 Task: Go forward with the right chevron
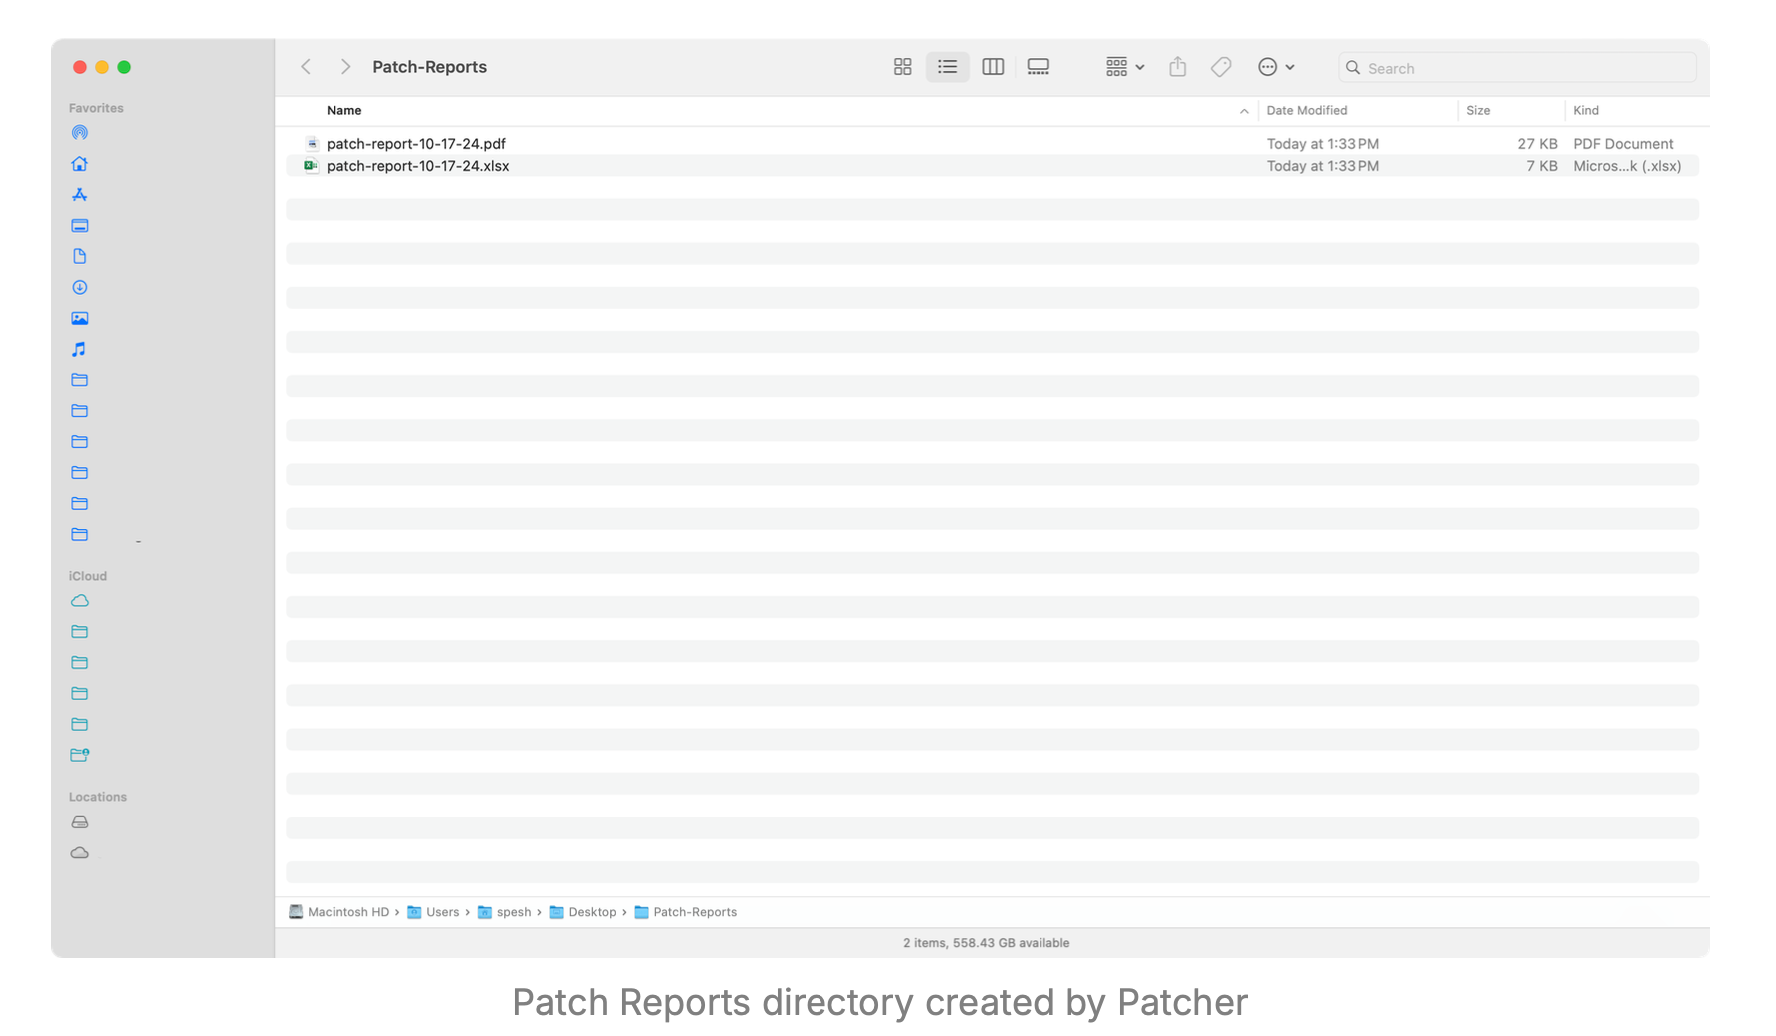345,67
